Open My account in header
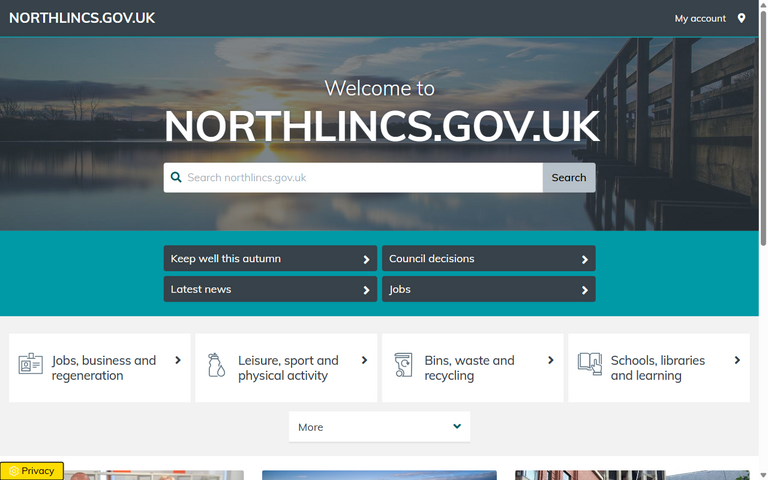Screen dimensions: 768x480 [700, 18]
